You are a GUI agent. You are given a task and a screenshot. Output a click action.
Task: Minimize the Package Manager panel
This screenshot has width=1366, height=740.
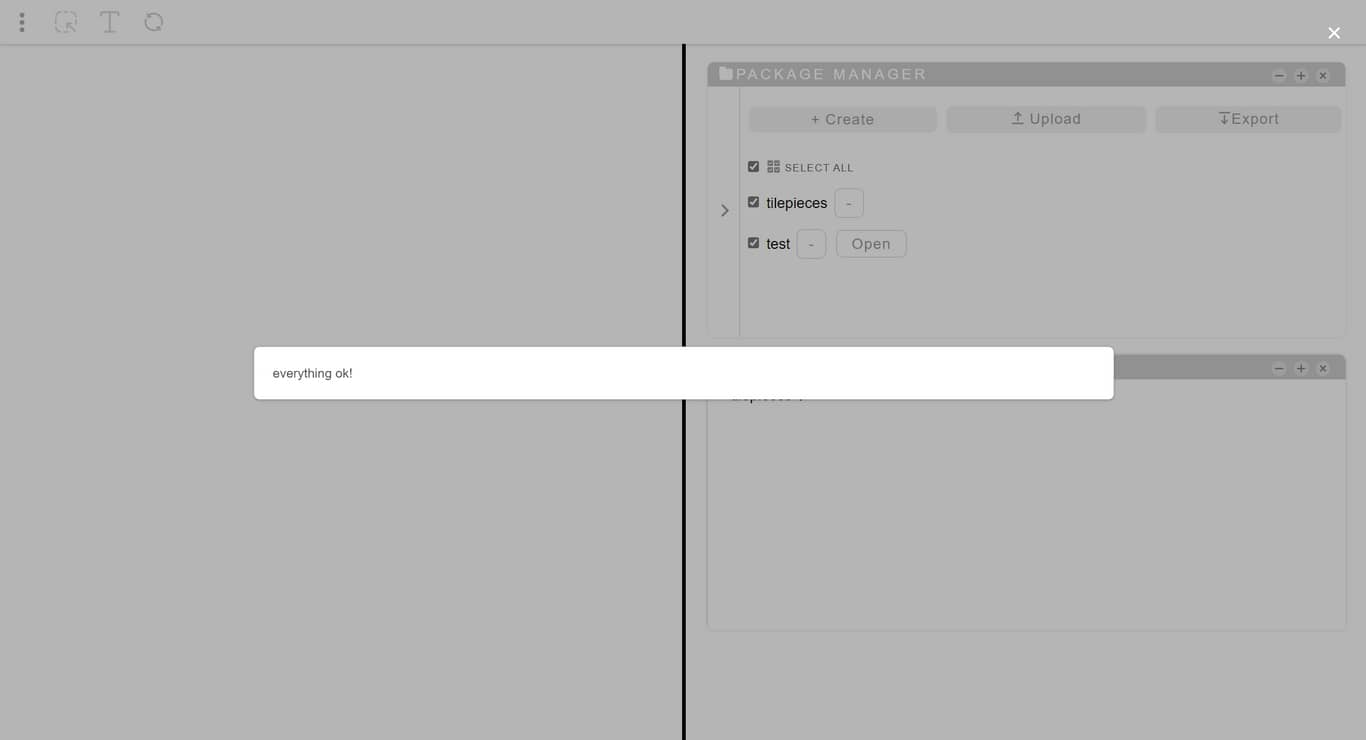click(x=1279, y=76)
